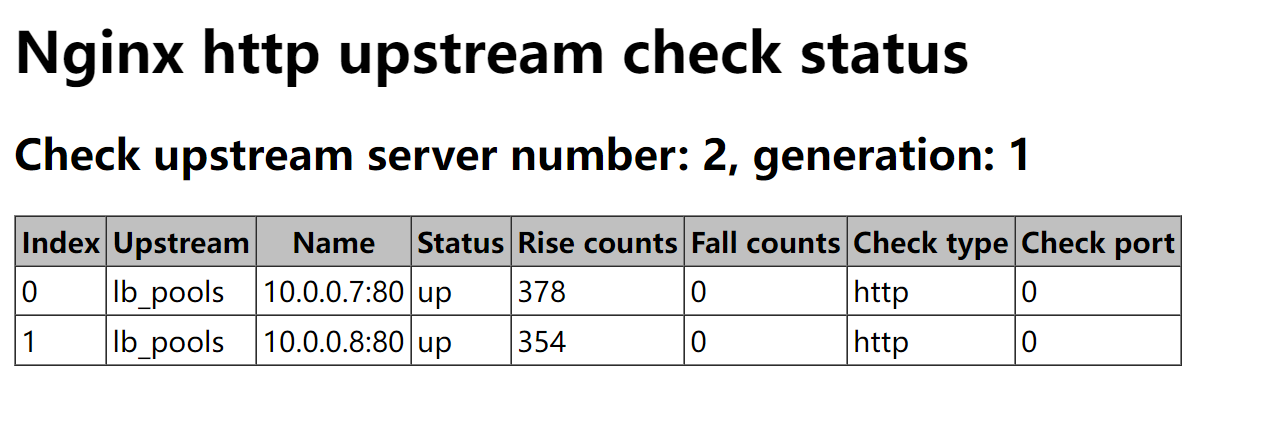This screenshot has width=1266, height=433.
Task: Click lb_pools in the 10.0.0.7:80 row
Action: tap(169, 292)
